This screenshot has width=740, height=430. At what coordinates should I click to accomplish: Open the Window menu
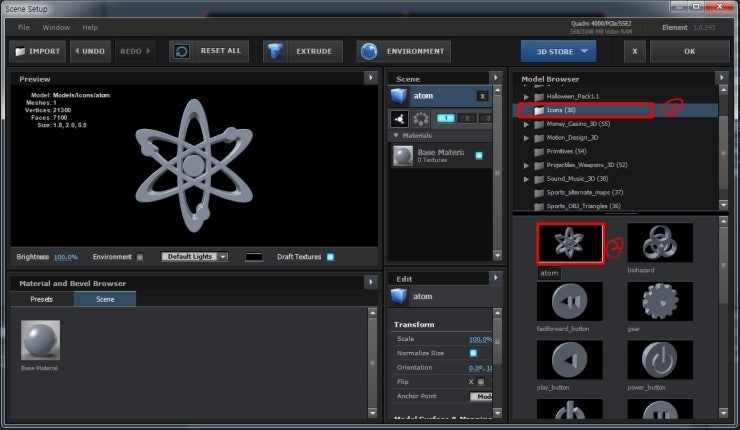pyautogui.click(x=56, y=27)
